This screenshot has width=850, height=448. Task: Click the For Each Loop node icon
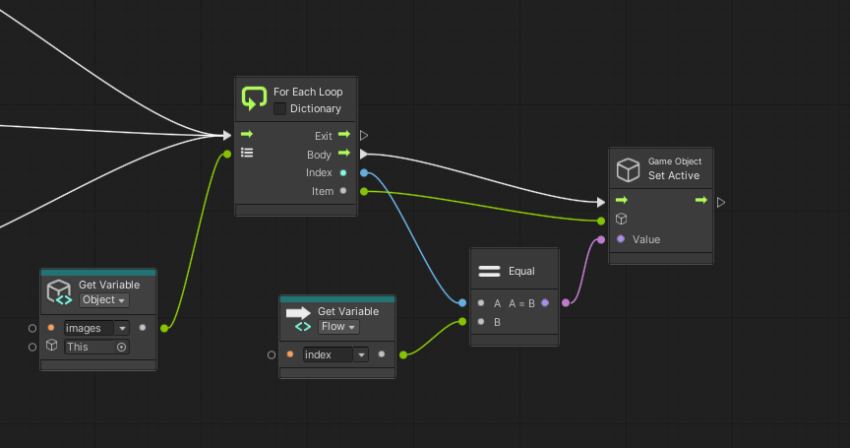coord(254,99)
